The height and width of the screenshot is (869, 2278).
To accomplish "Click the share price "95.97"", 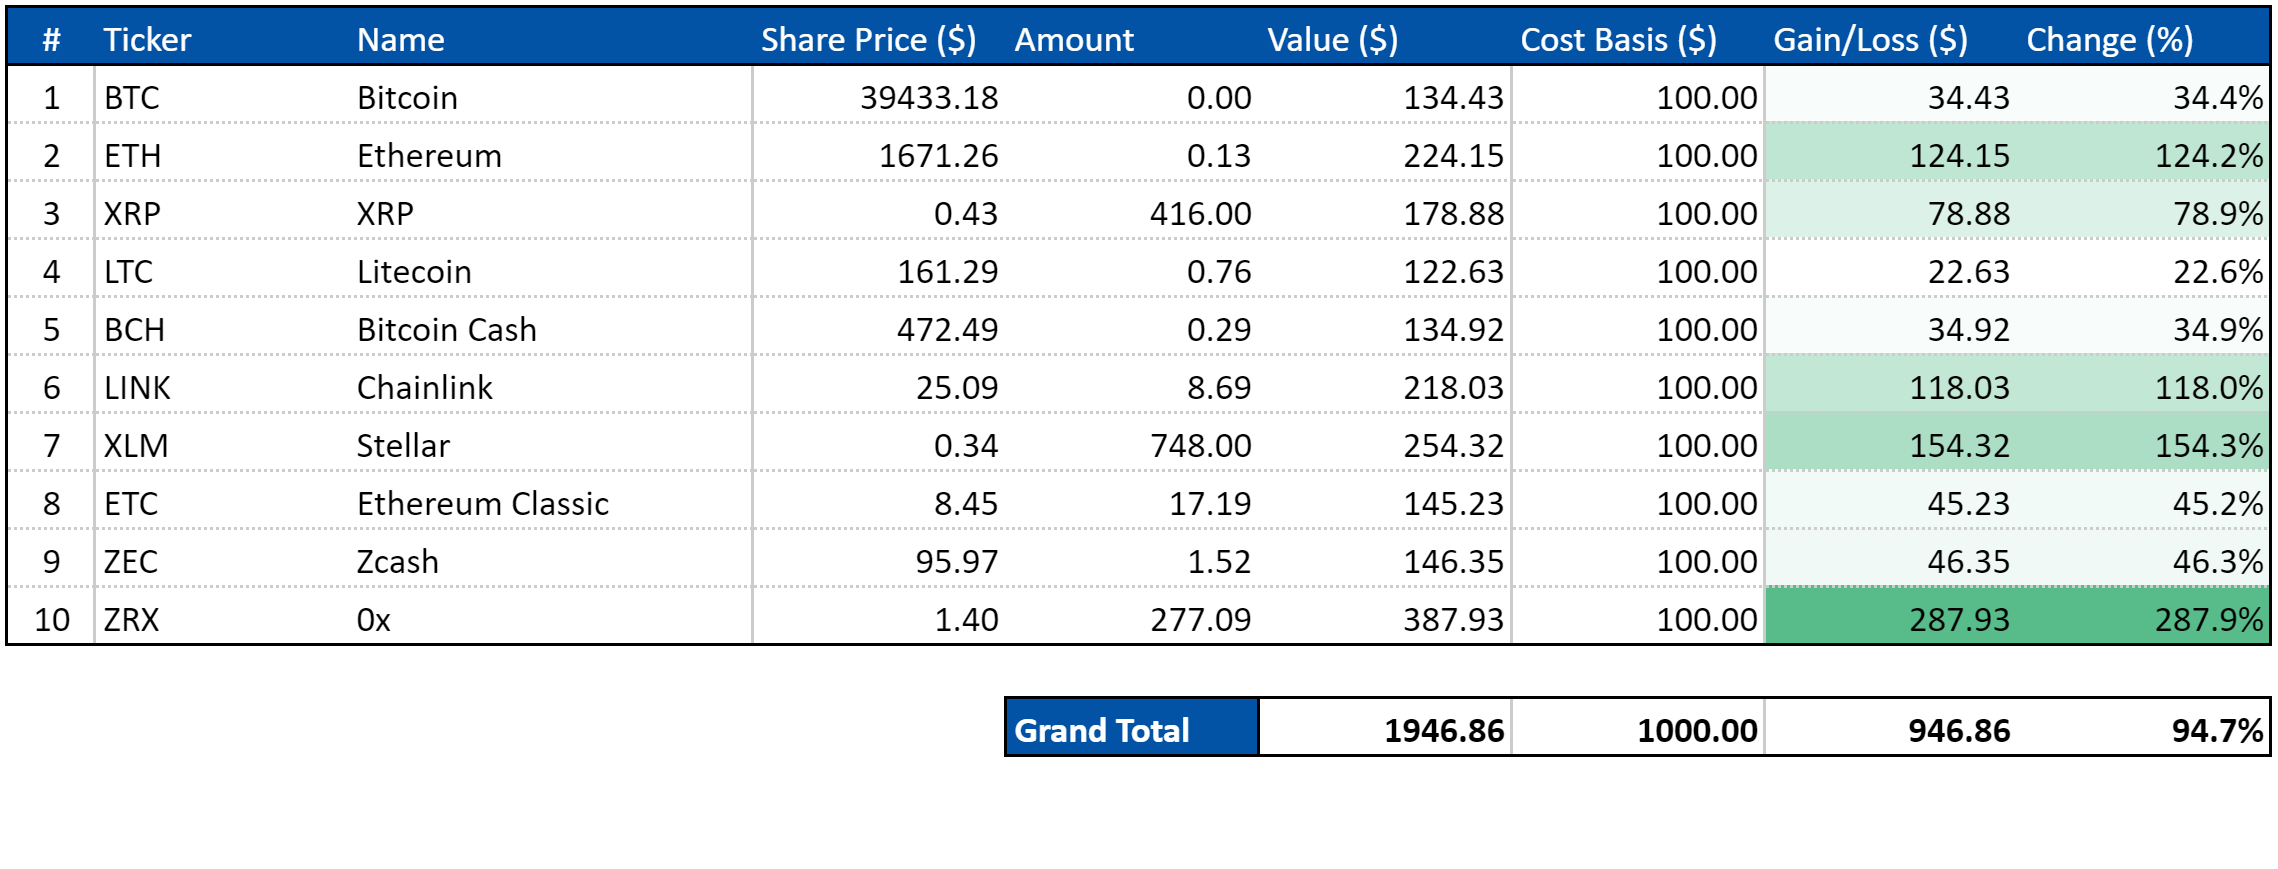I will click(x=957, y=562).
